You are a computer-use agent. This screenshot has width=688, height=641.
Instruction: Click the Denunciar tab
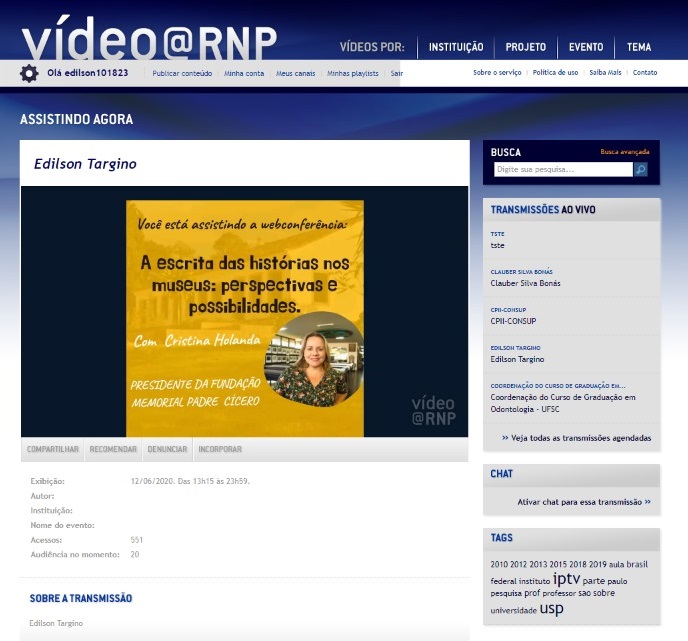point(167,450)
